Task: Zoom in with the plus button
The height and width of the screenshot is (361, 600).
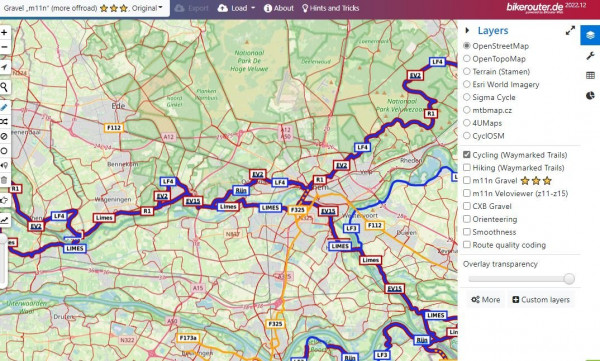Action: click(x=4, y=33)
